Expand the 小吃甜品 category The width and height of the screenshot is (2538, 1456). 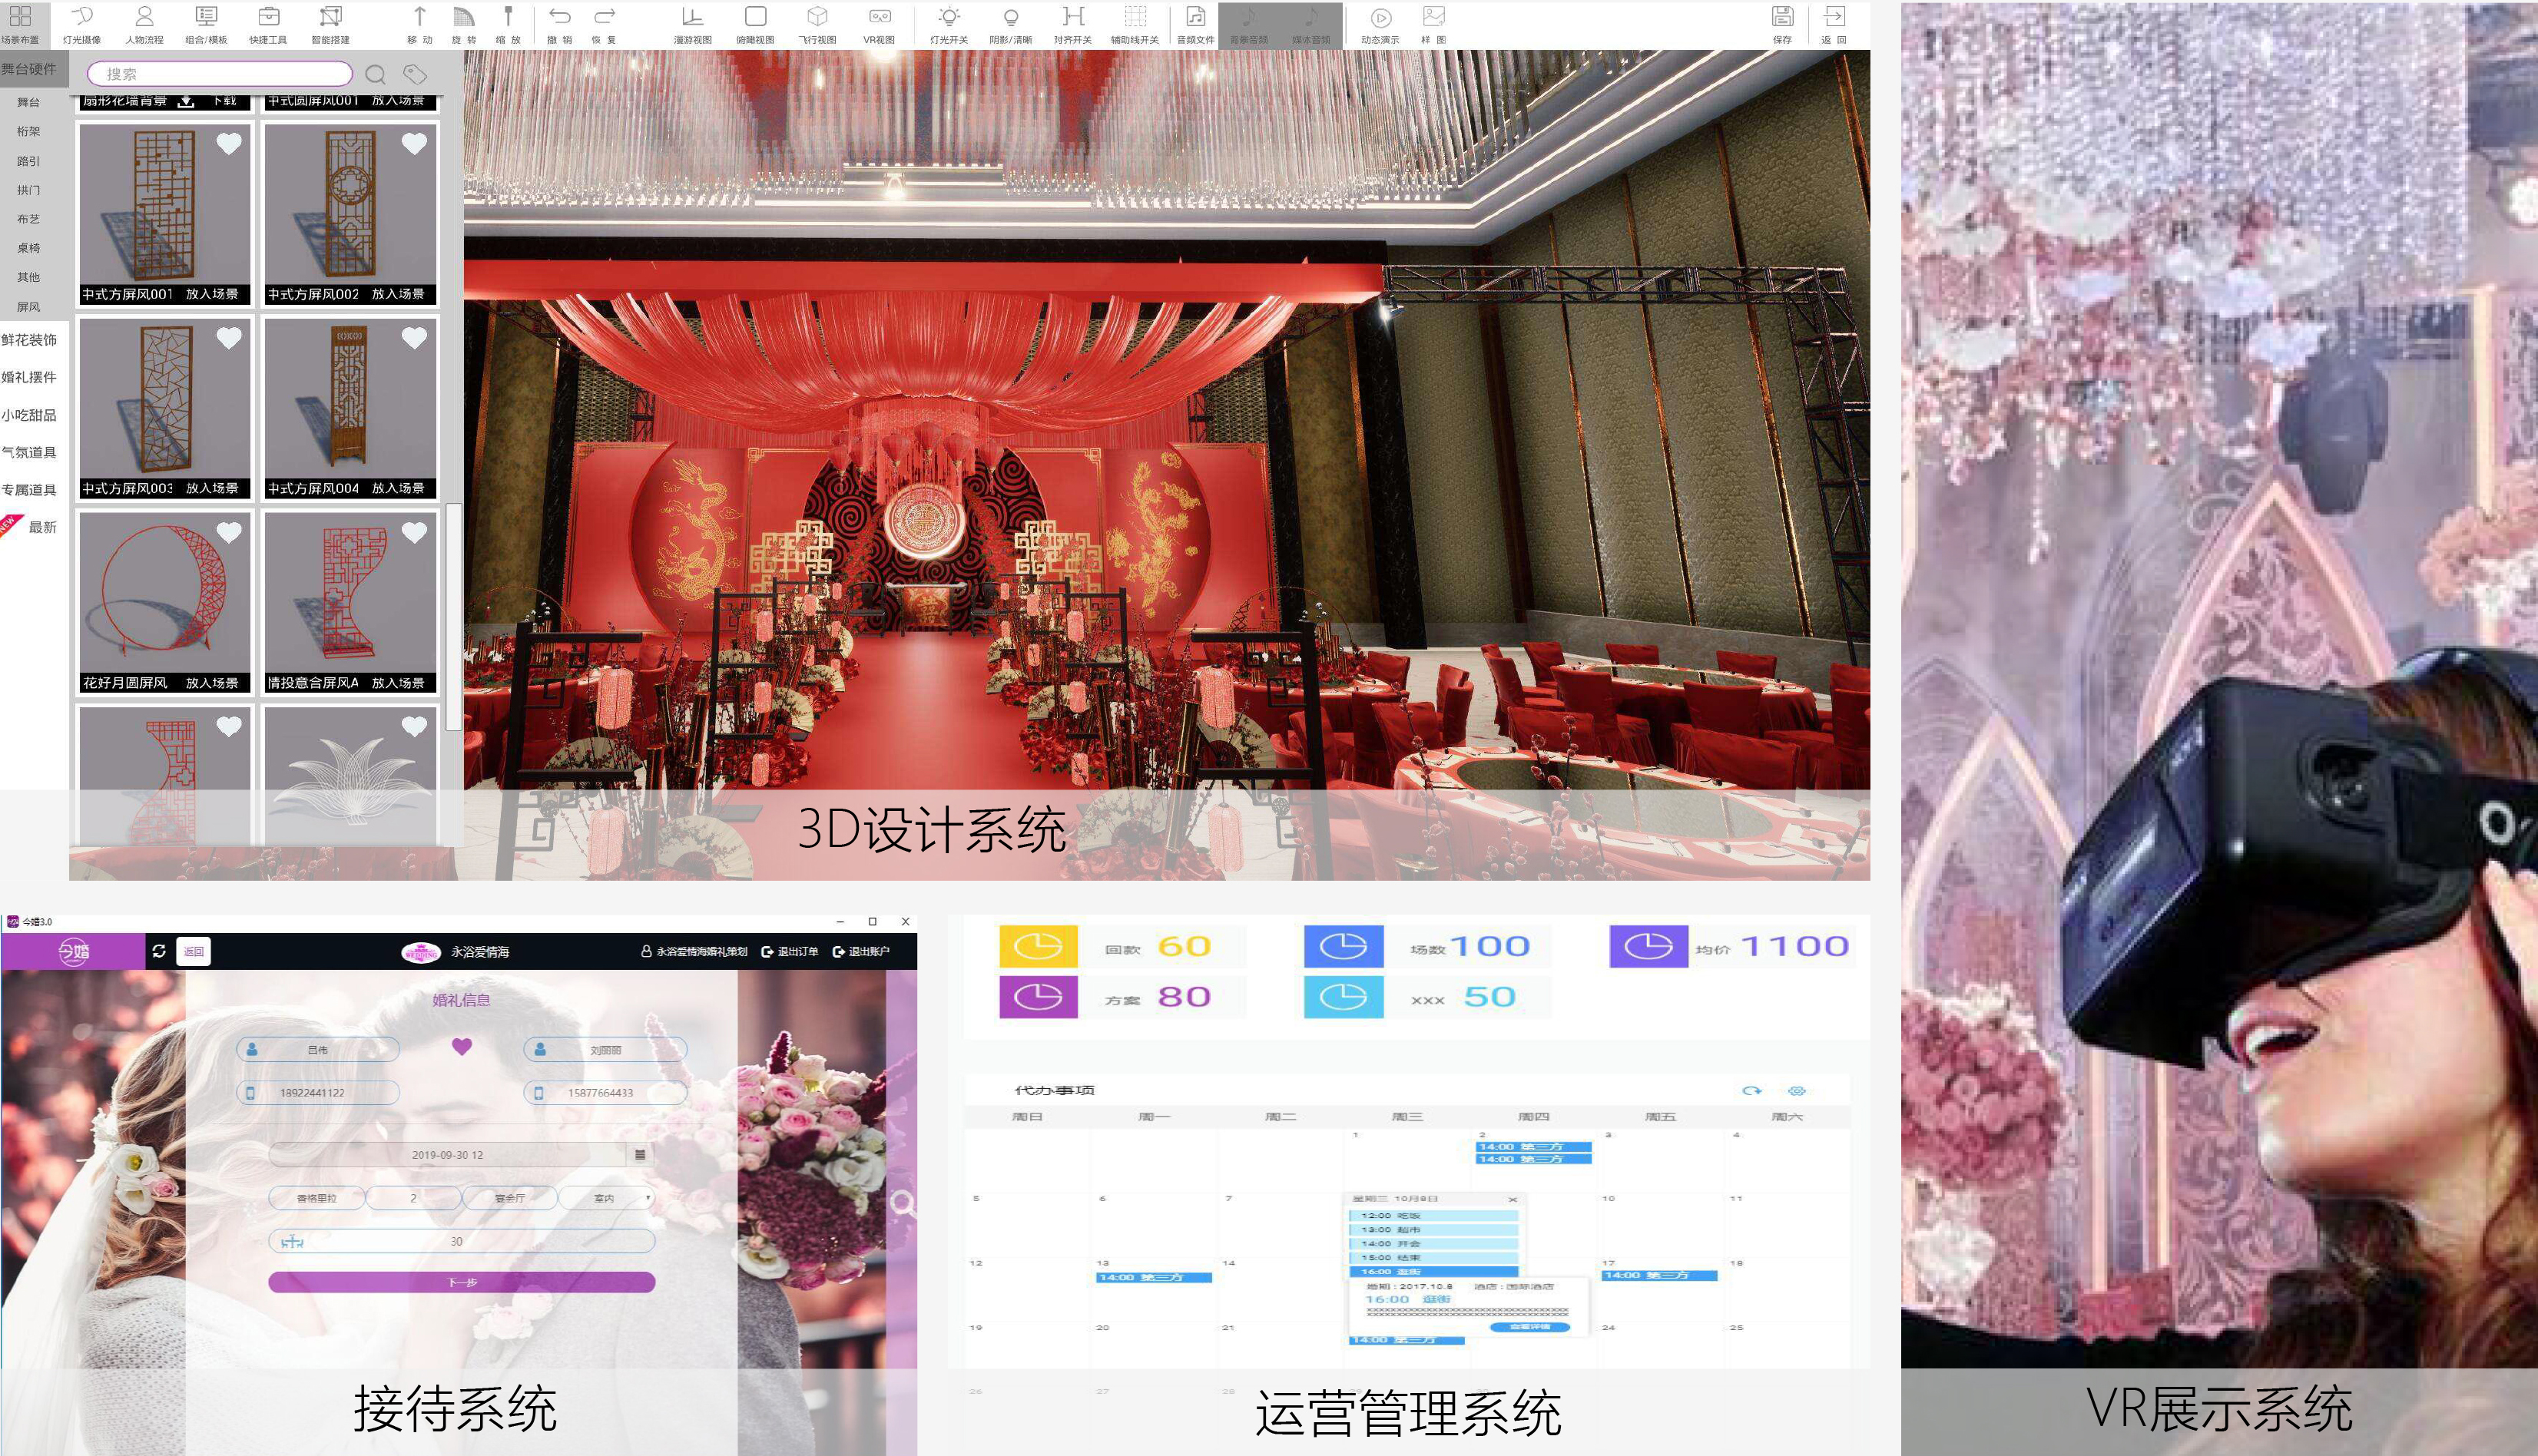click(x=29, y=415)
